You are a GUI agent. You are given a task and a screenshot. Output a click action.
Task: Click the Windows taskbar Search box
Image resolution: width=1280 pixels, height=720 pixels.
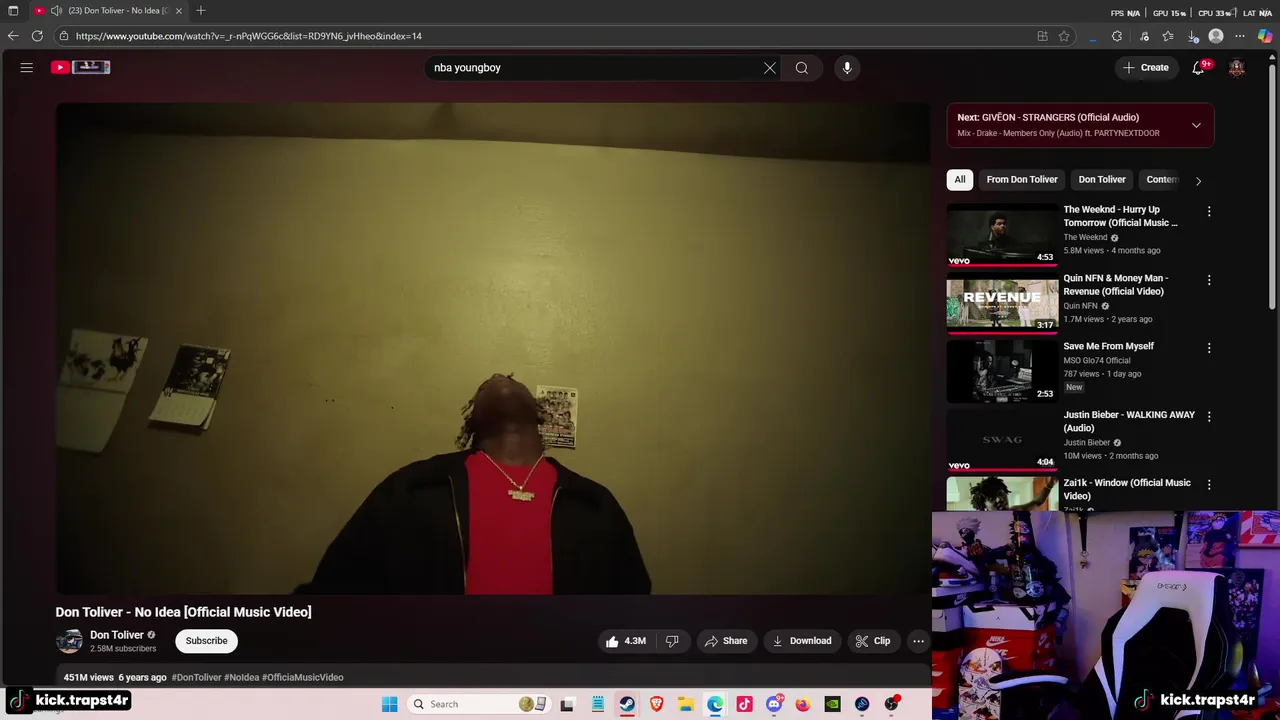pos(480,704)
